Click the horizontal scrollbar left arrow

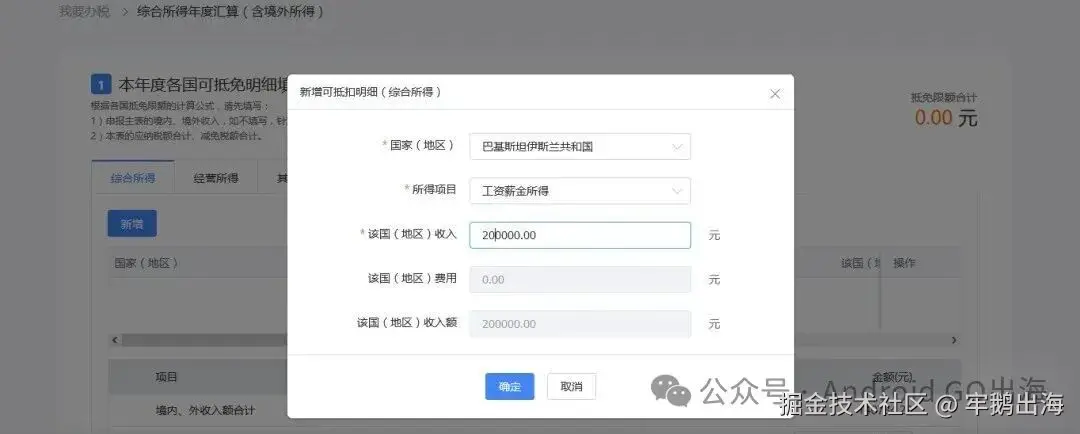pyautogui.click(x=115, y=340)
